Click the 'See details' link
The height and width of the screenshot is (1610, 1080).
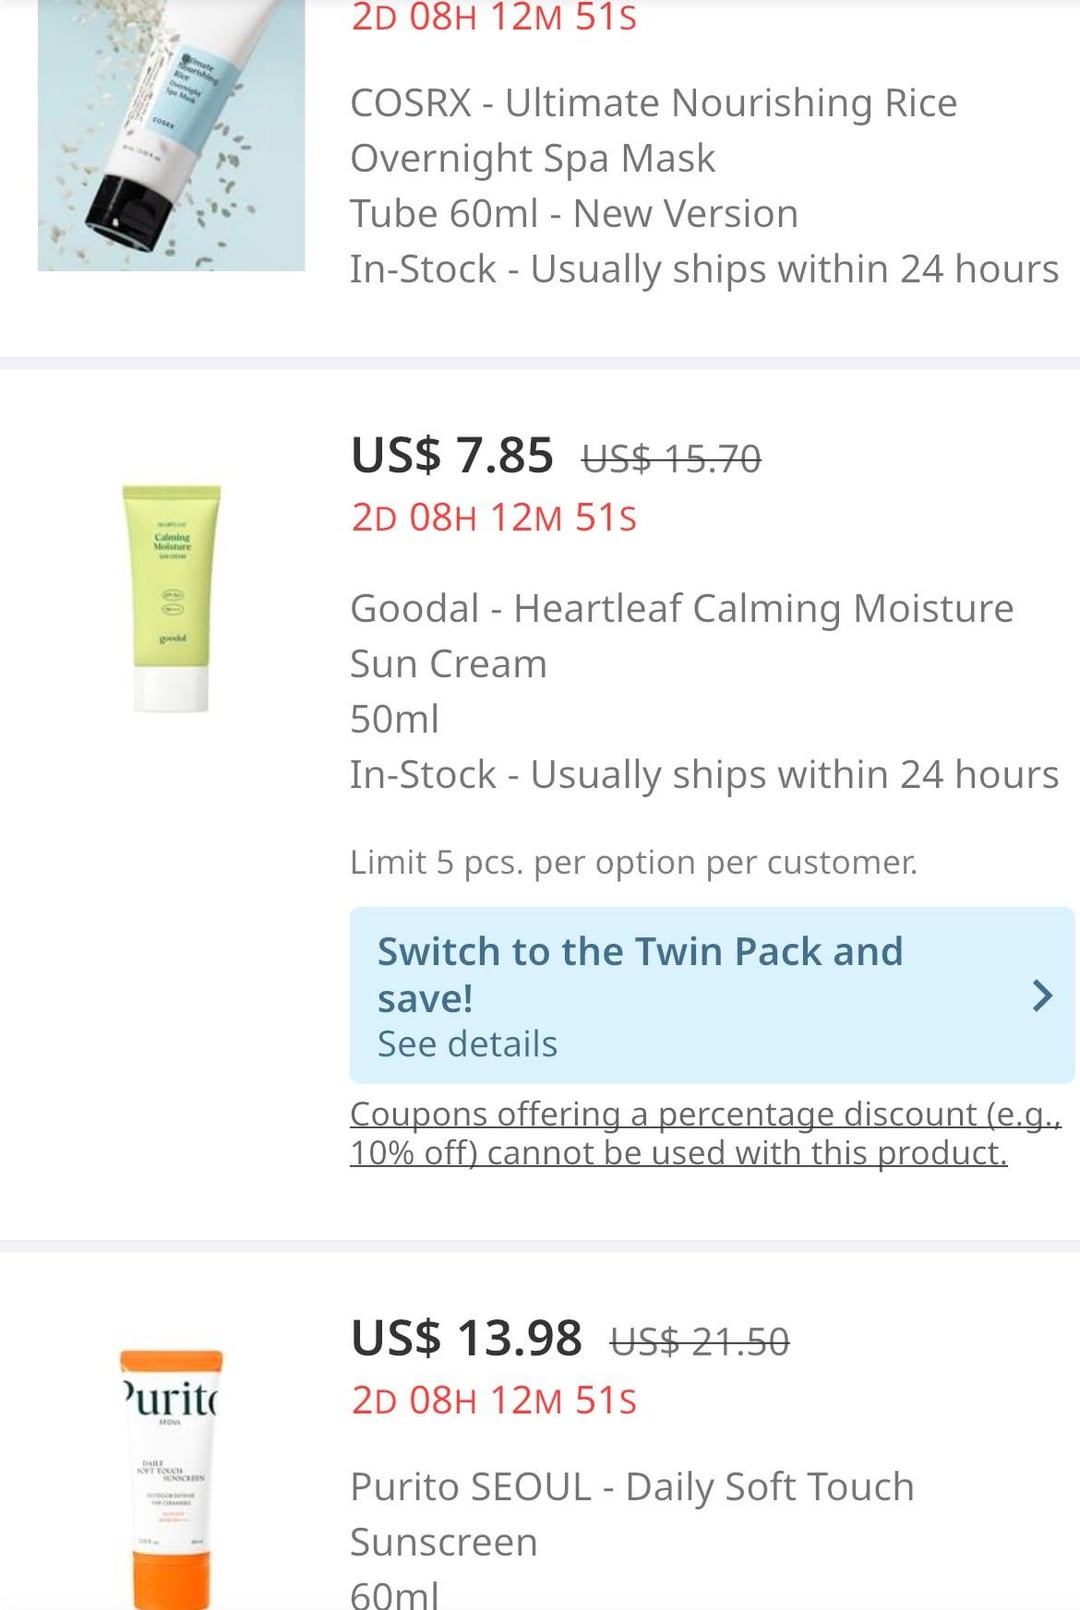tap(467, 1044)
